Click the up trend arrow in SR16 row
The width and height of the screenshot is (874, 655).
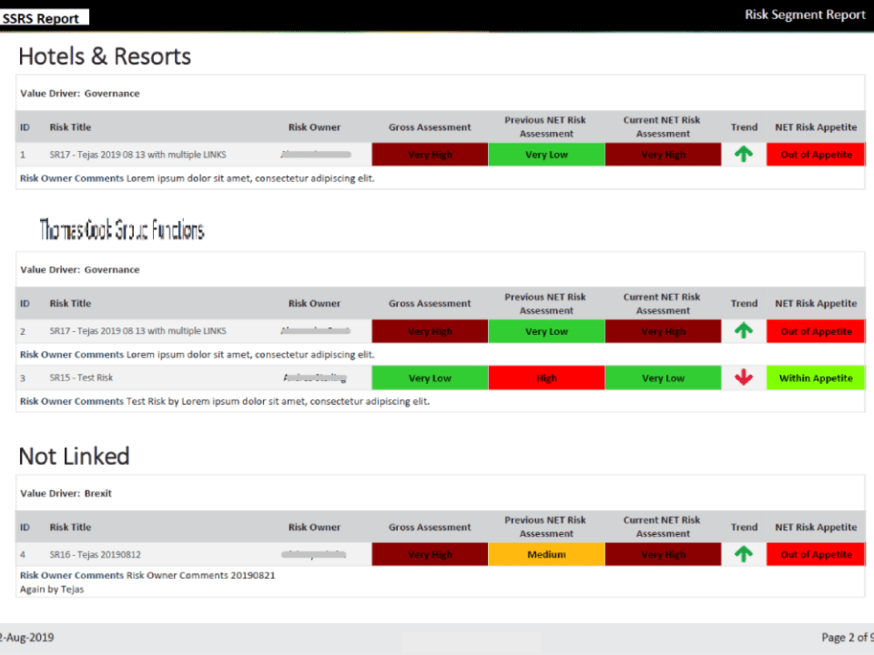(x=743, y=554)
